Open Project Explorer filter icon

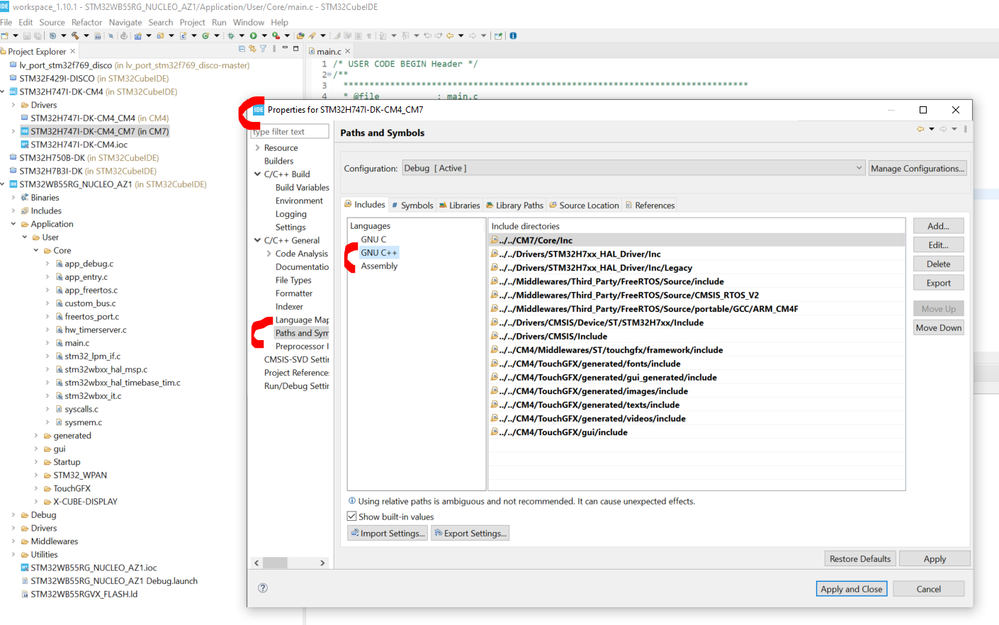pyautogui.click(x=263, y=49)
